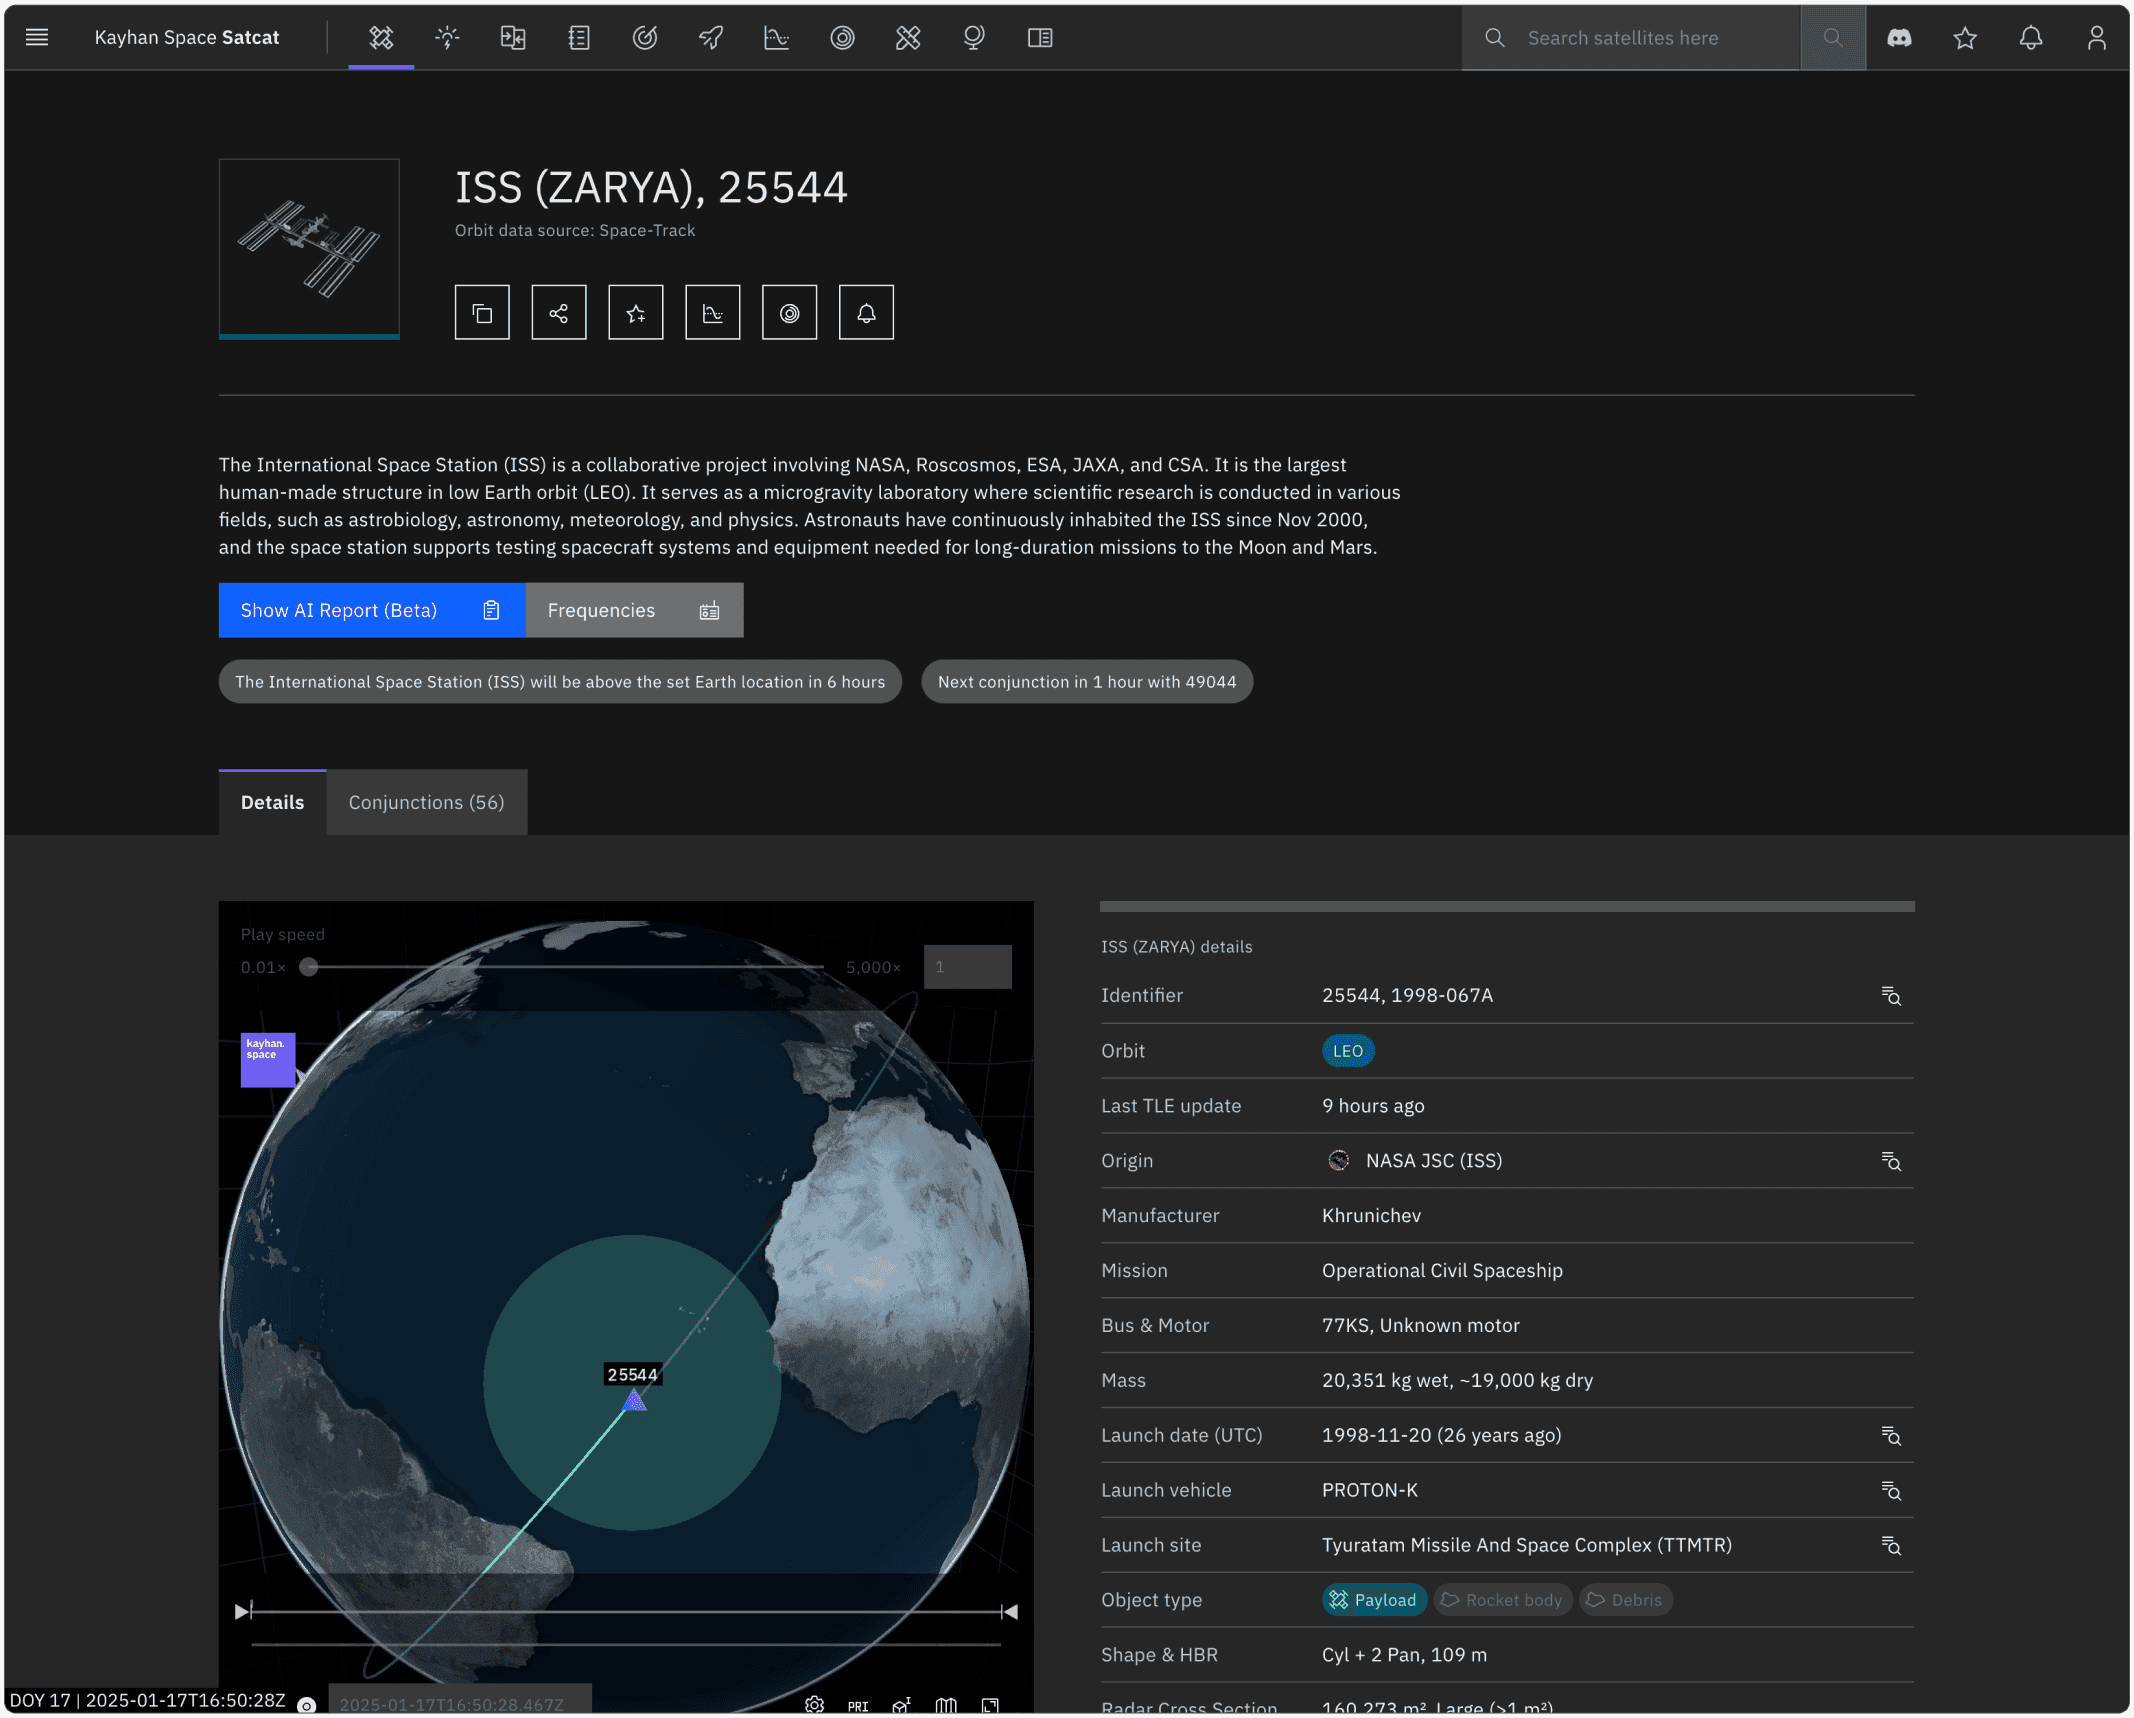Screen dimensions: 2134x1718
Task: Open the viewer settings gear
Action: [815, 1705]
